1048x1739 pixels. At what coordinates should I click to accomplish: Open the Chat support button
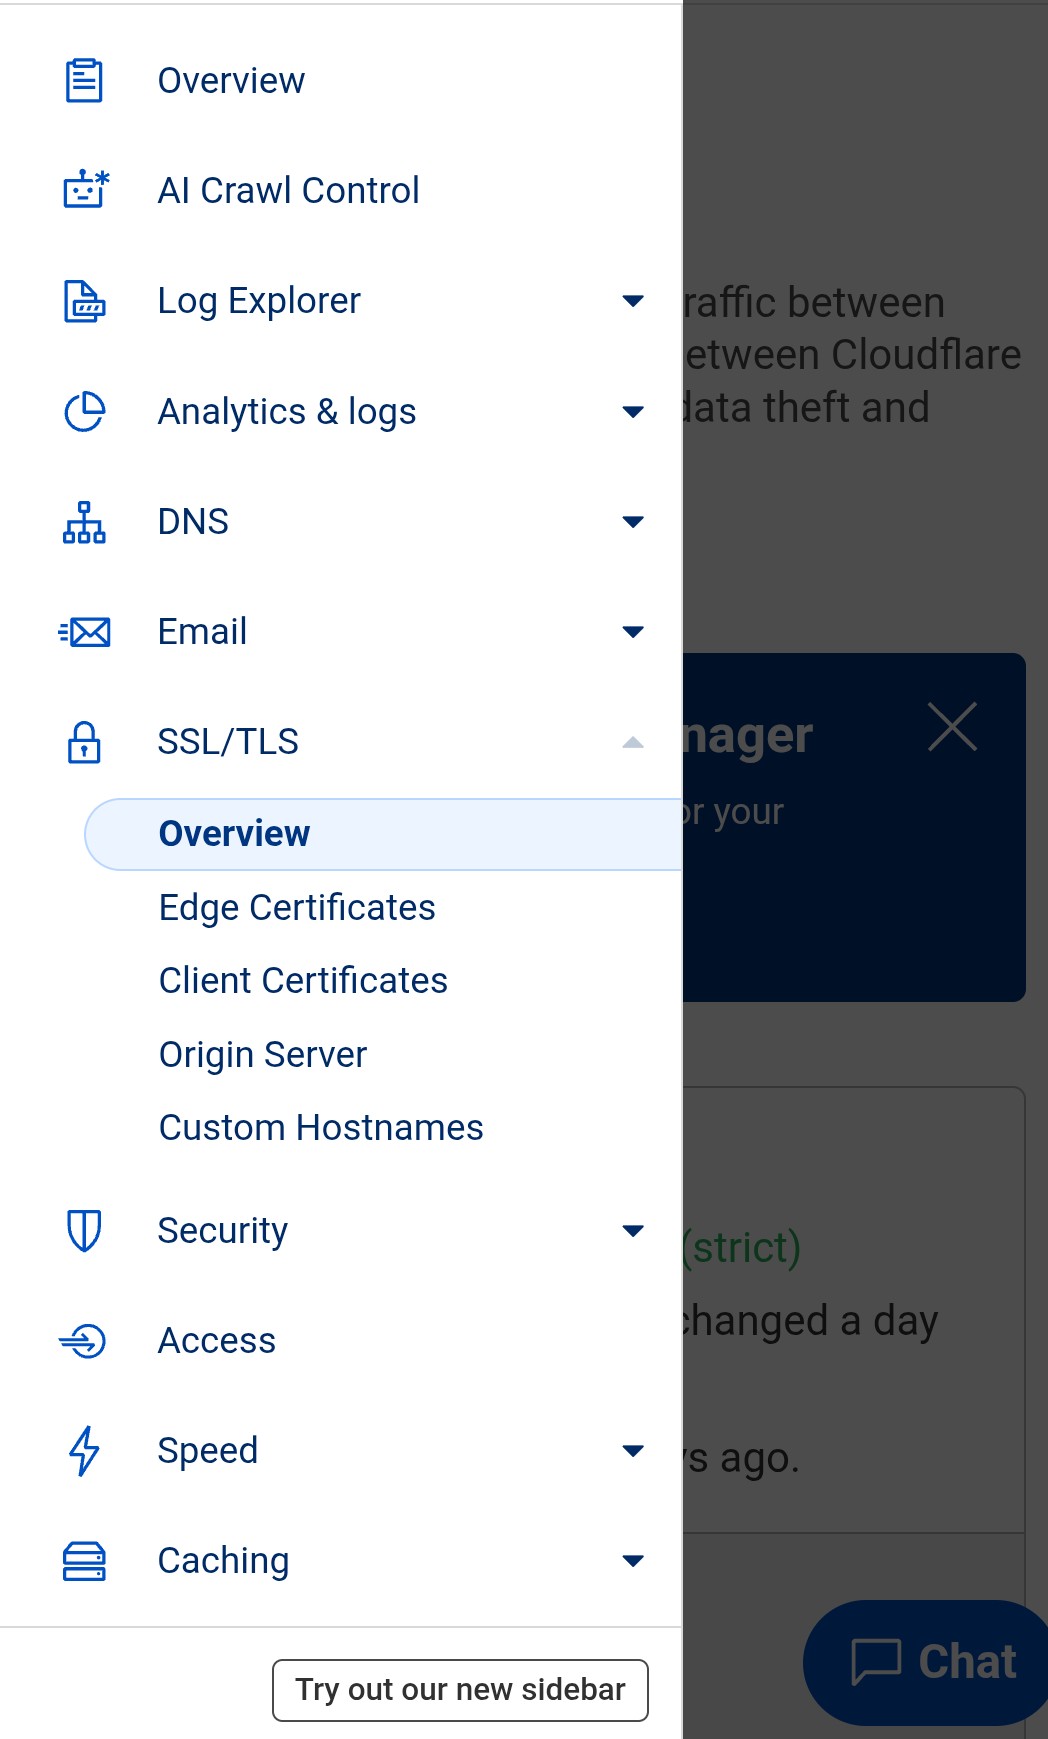pos(932,1662)
